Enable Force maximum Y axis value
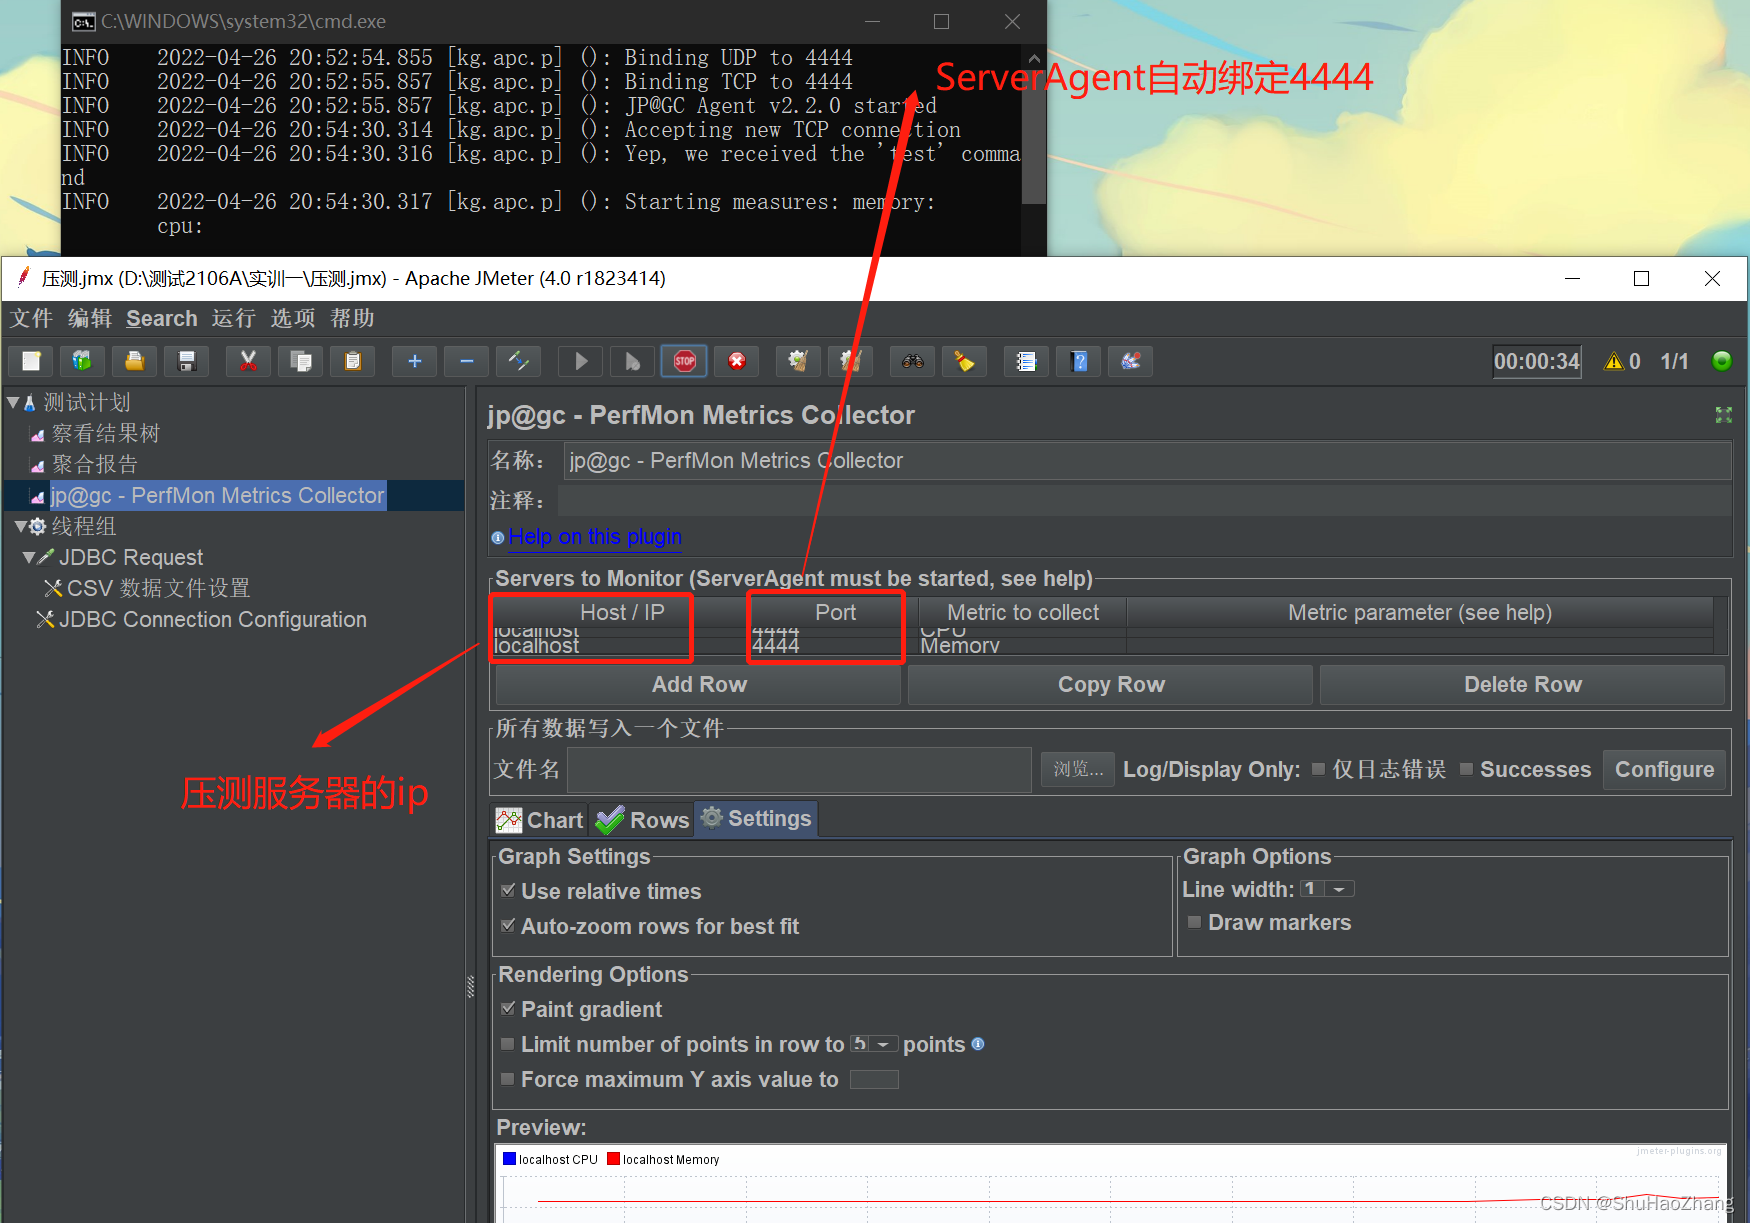Screen dimensions: 1750x1223 [508, 1079]
